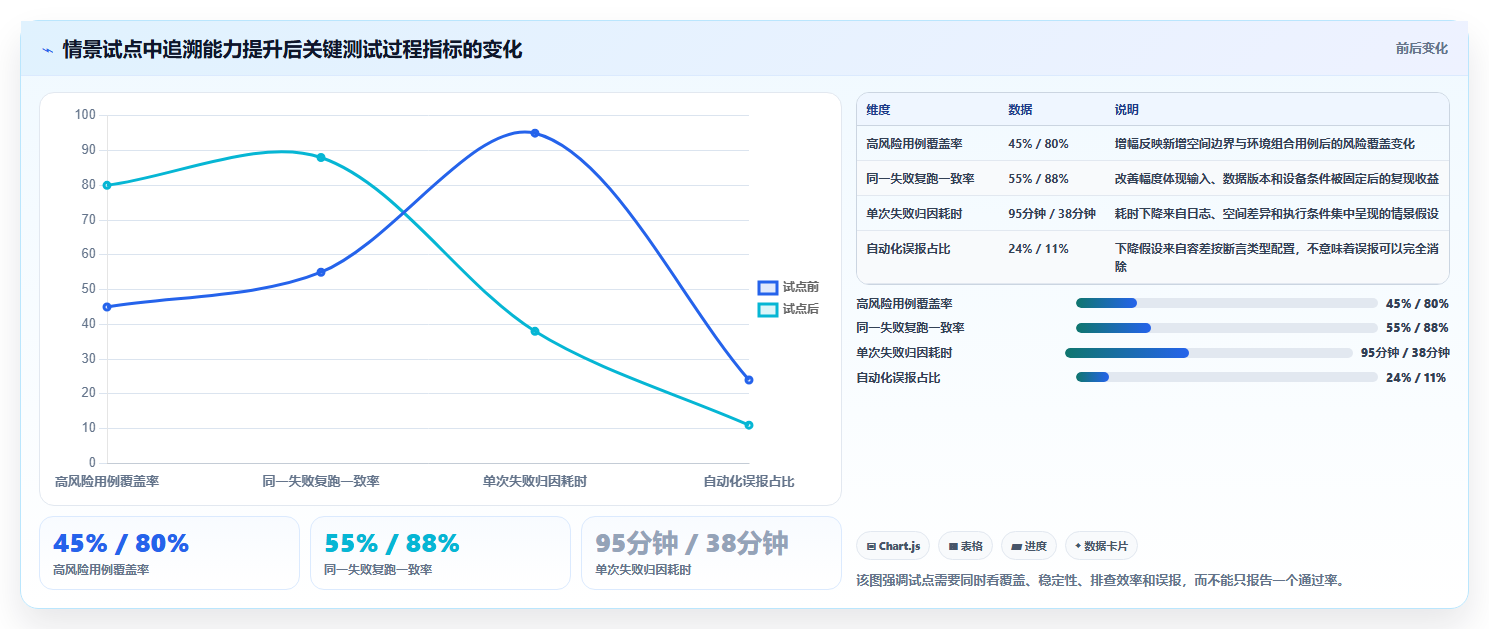This screenshot has width=1489, height=629.
Task: Click the 试点前 data point at 95
Action: [535, 133]
